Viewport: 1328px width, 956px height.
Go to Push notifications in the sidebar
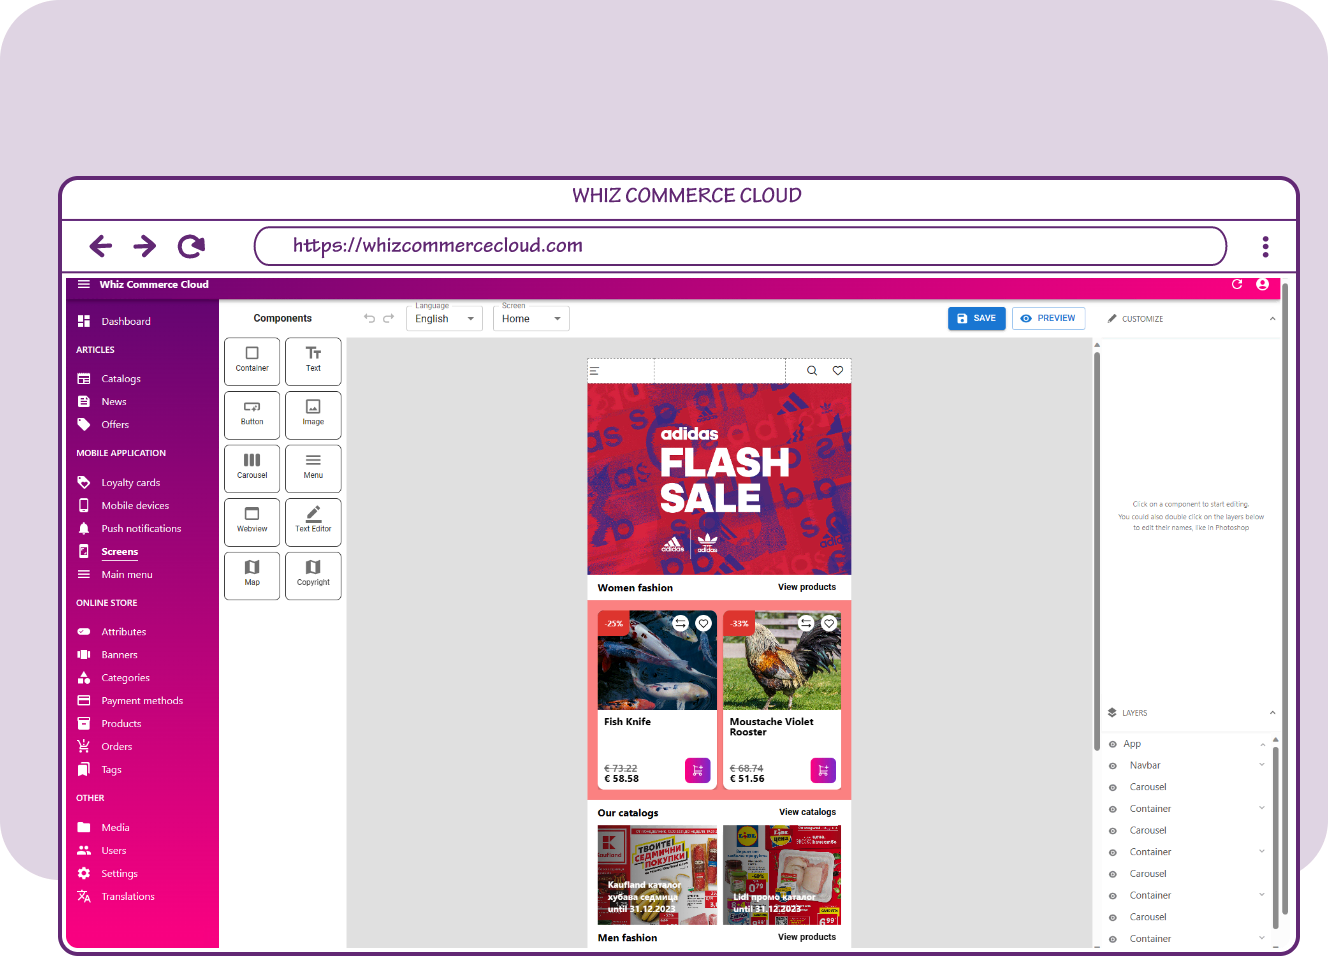coord(141,529)
